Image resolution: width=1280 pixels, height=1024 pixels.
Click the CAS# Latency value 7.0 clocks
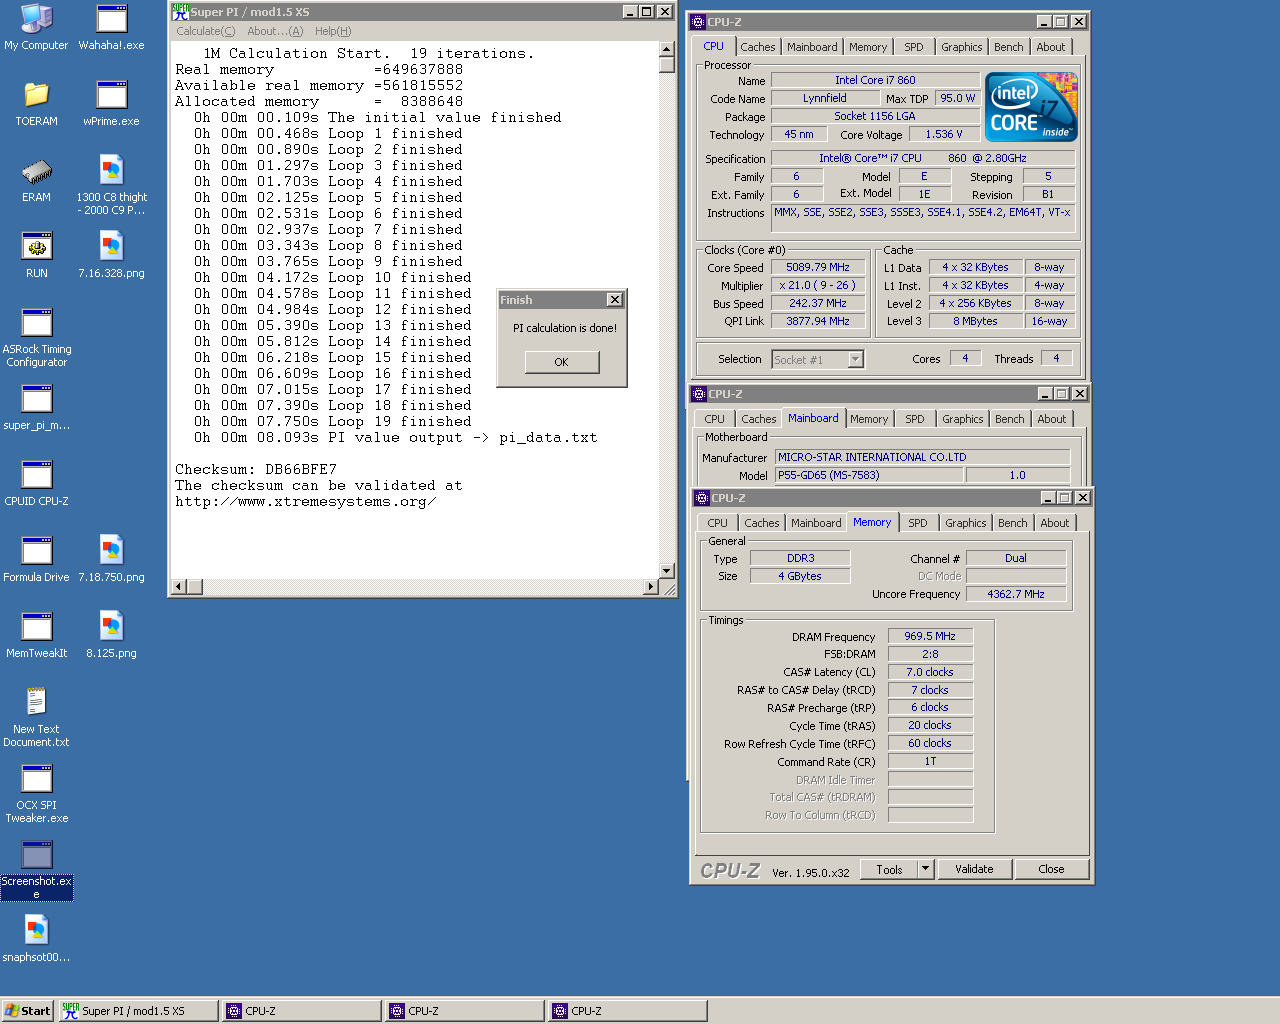click(930, 672)
